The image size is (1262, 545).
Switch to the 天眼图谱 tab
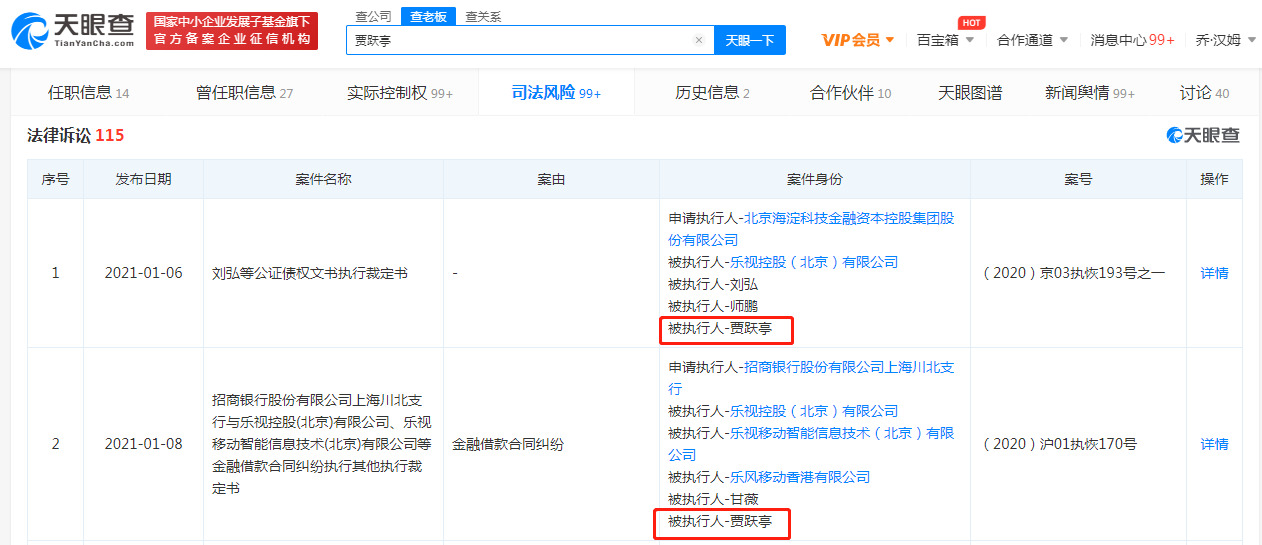(x=970, y=93)
